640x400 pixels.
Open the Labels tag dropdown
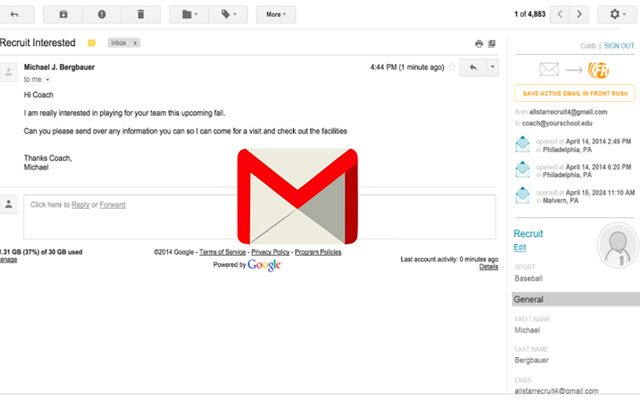(229, 15)
